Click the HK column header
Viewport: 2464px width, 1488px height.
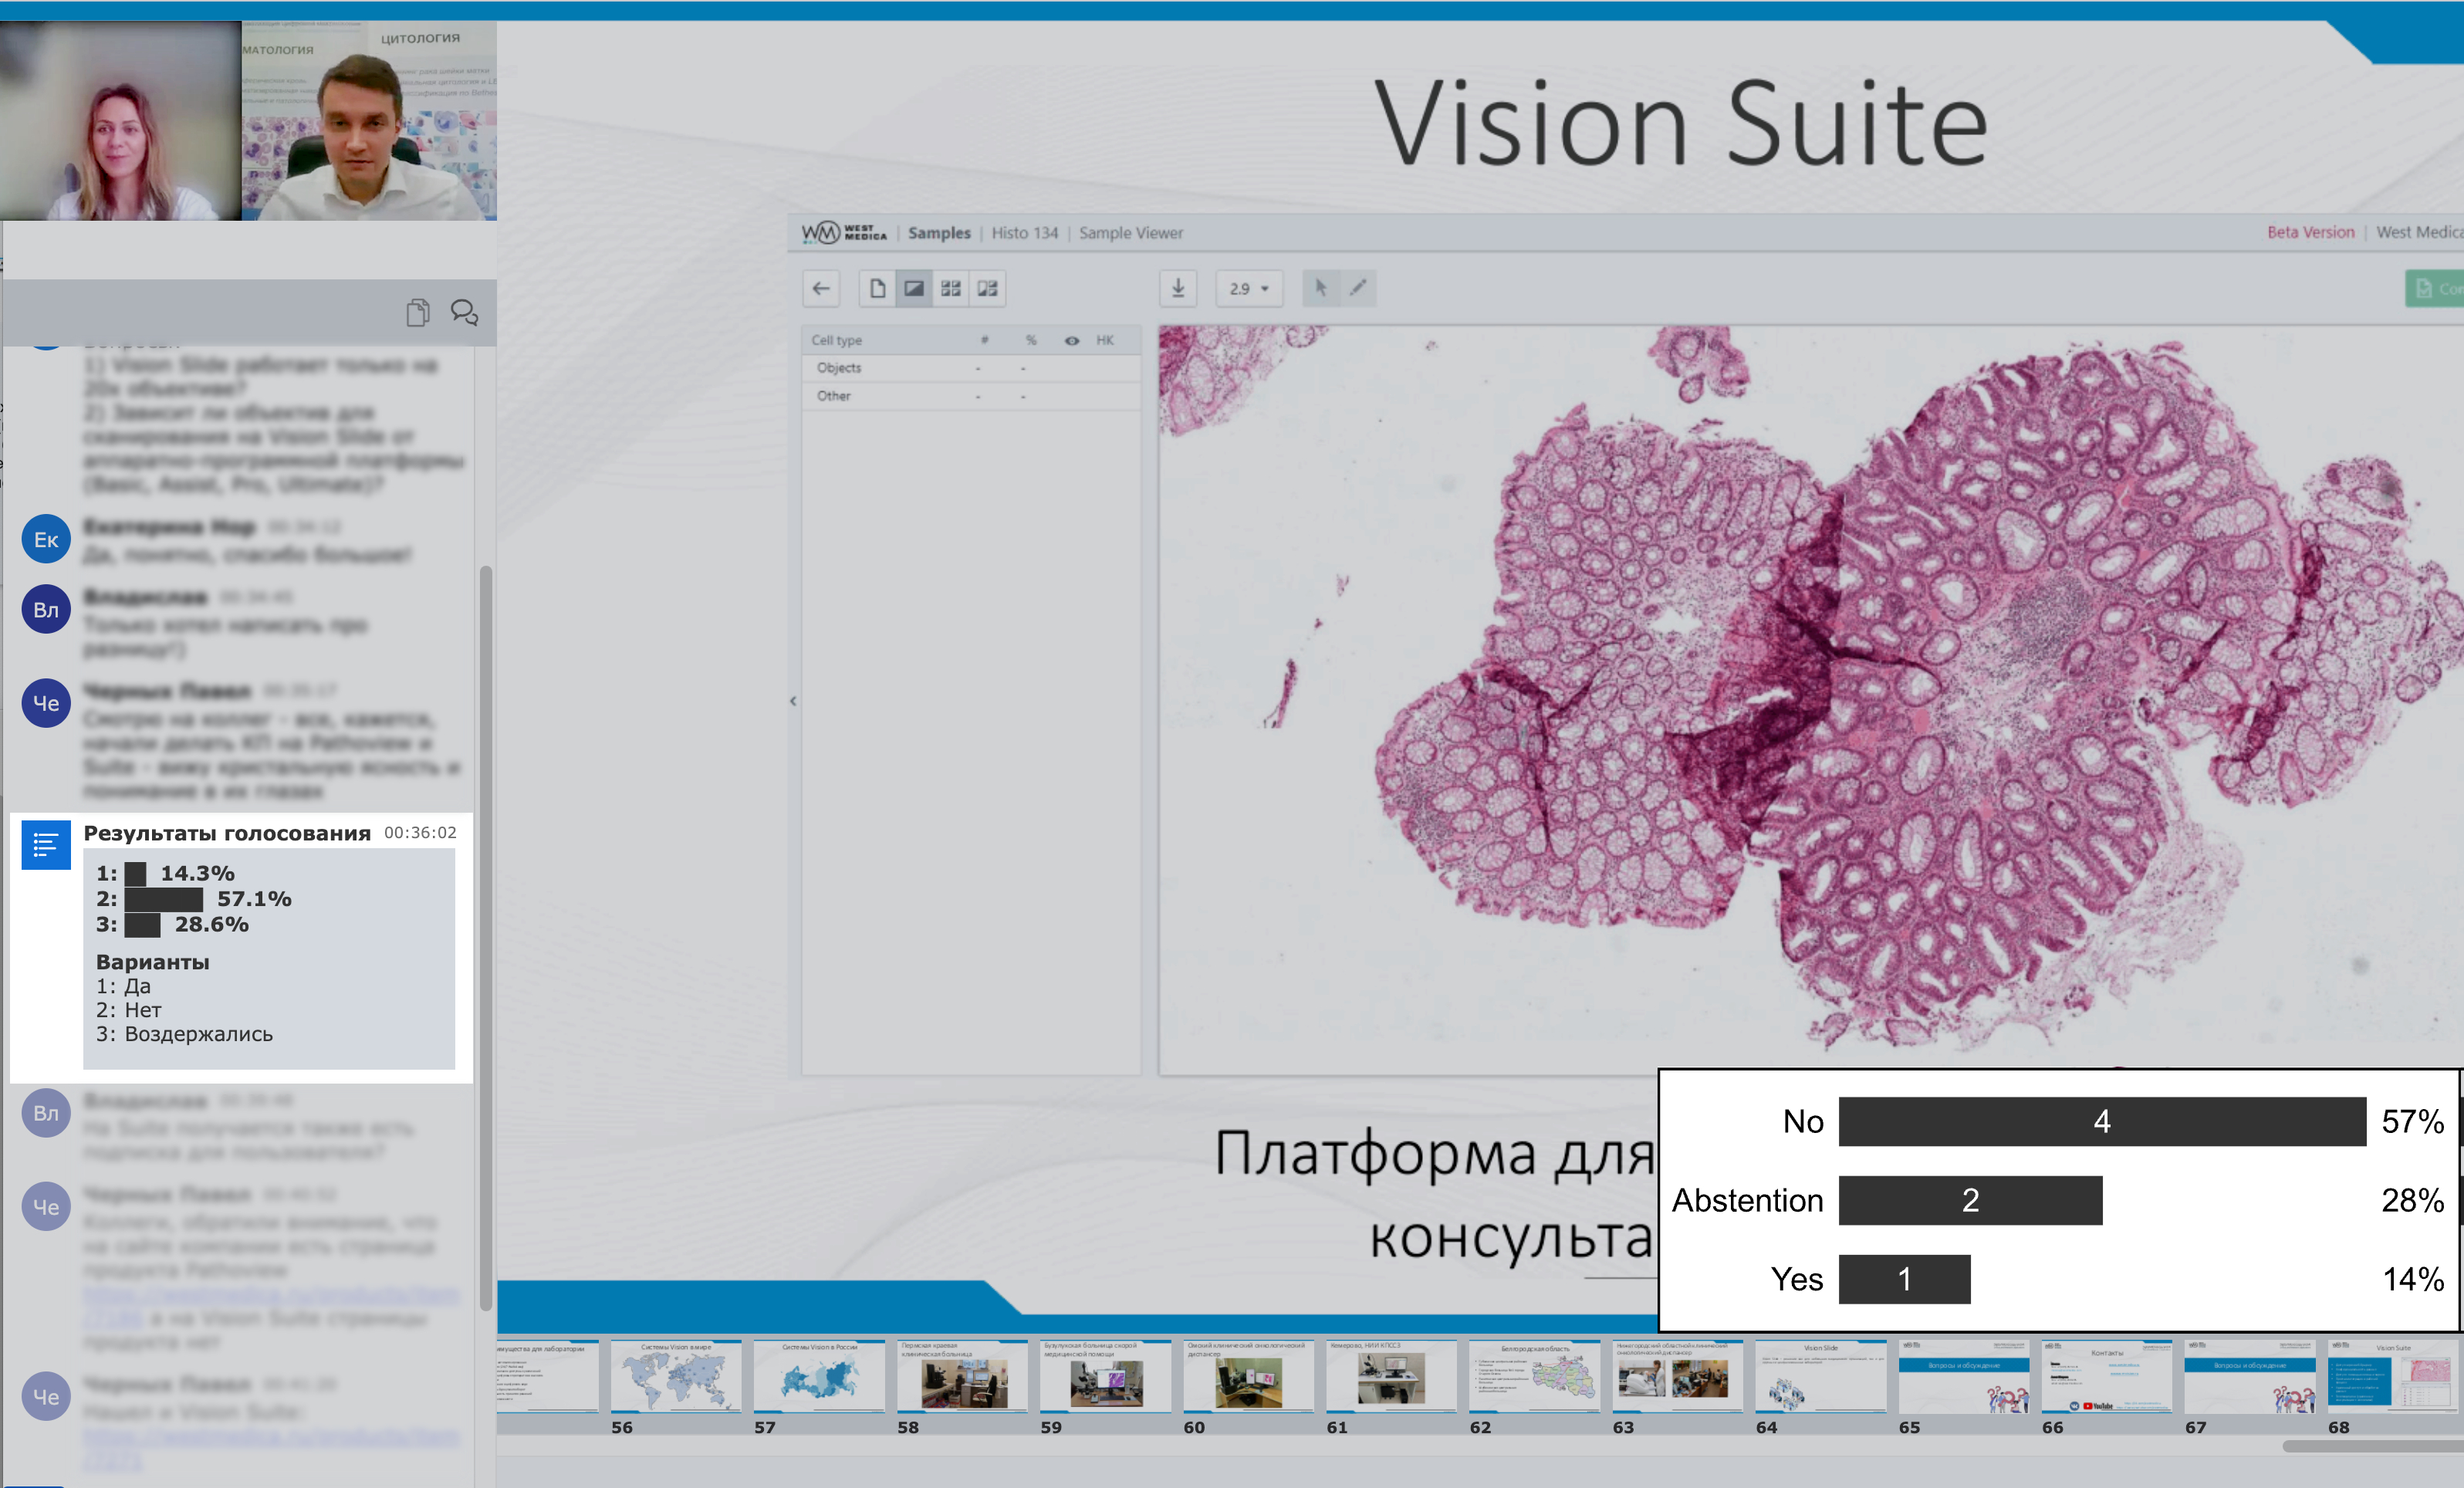click(1105, 341)
